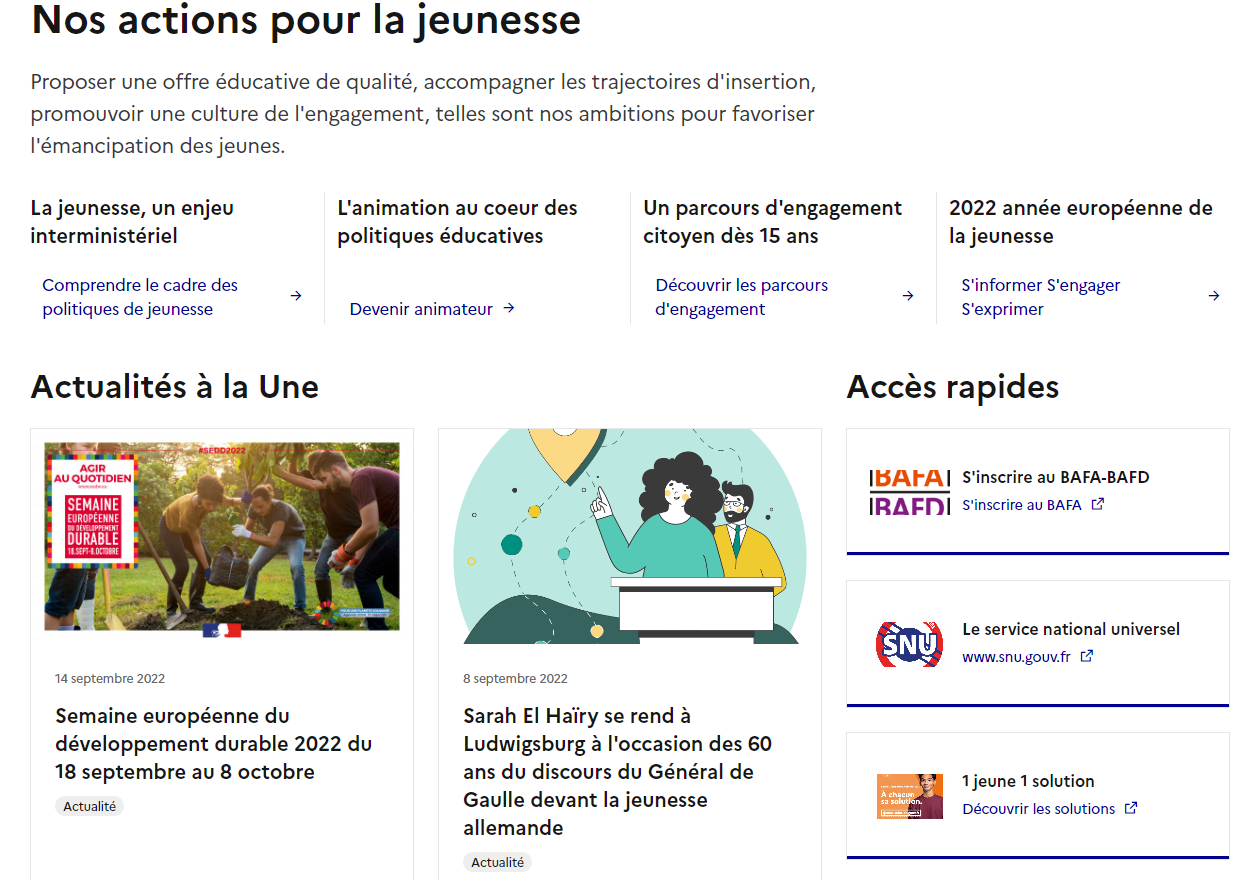The width and height of the screenshot is (1242, 880).
Task: Click heading 'L'animation au coeur des politiques éducatives'
Action: pos(457,222)
